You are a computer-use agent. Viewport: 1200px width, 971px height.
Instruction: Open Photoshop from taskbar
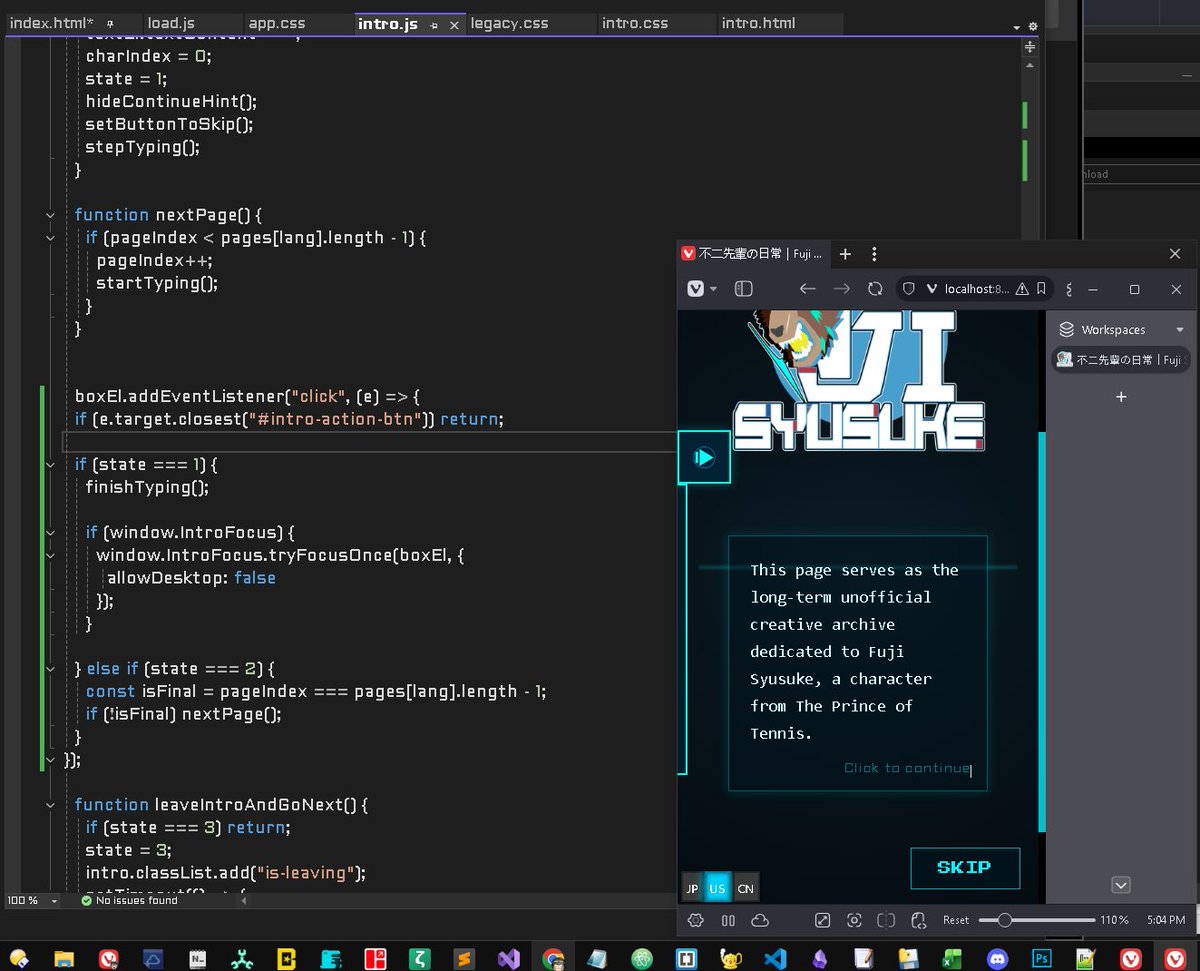coord(1042,958)
